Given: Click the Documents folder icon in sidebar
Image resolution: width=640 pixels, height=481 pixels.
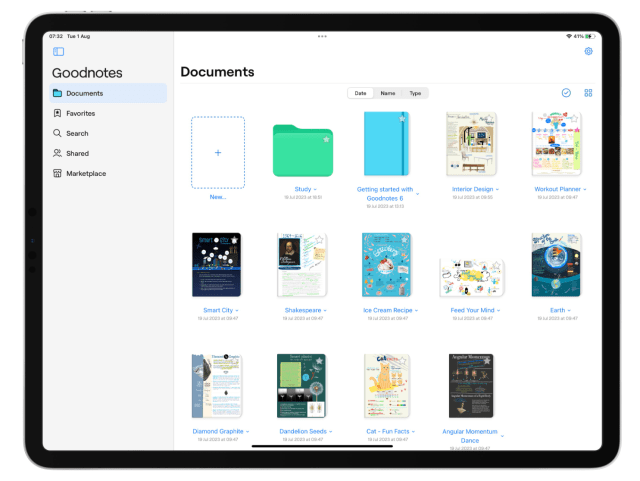Looking at the screenshot, I should [x=58, y=93].
